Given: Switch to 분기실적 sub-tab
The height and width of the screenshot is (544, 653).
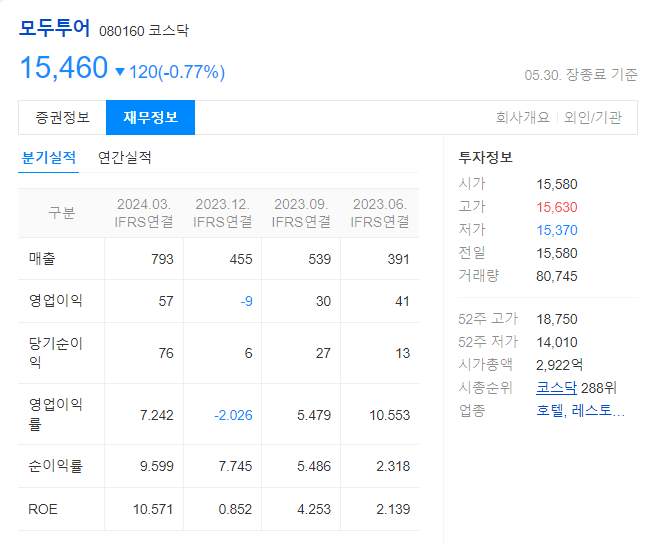Looking at the screenshot, I should point(48,158).
